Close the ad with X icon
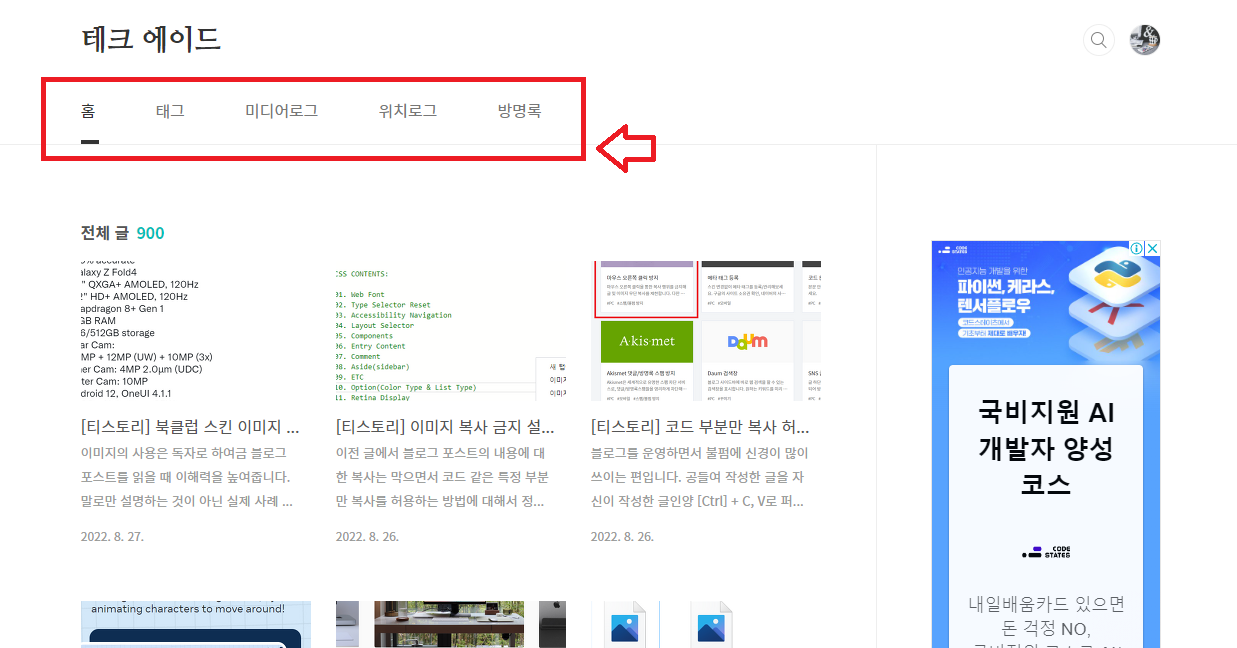Viewport: 1237px width, 648px height. tap(1152, 248)
